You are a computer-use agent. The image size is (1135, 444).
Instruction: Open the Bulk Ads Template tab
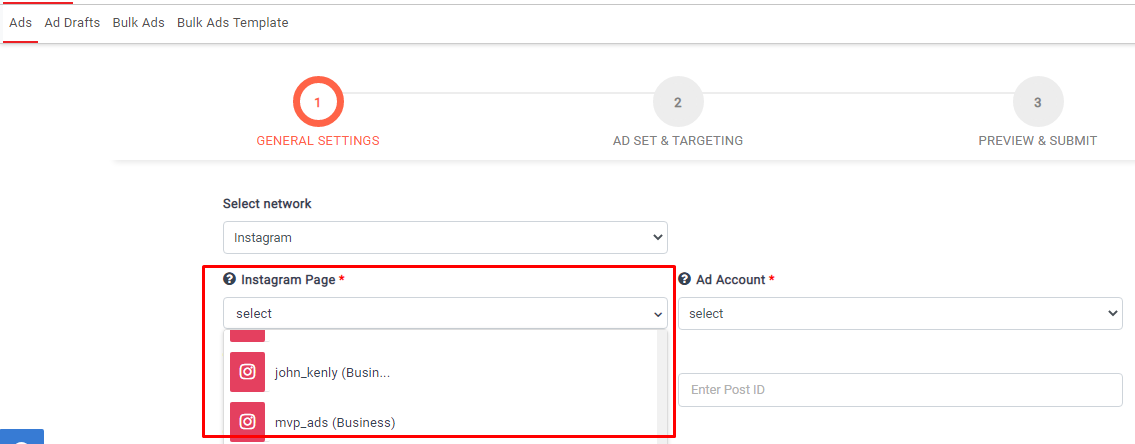(232, 22)
